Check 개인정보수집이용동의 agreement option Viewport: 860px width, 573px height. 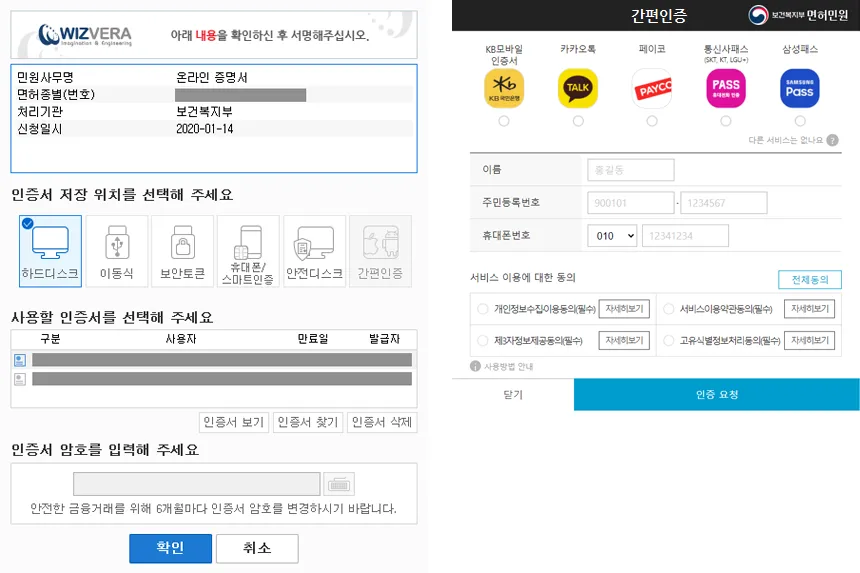click(x=484, y=309)
